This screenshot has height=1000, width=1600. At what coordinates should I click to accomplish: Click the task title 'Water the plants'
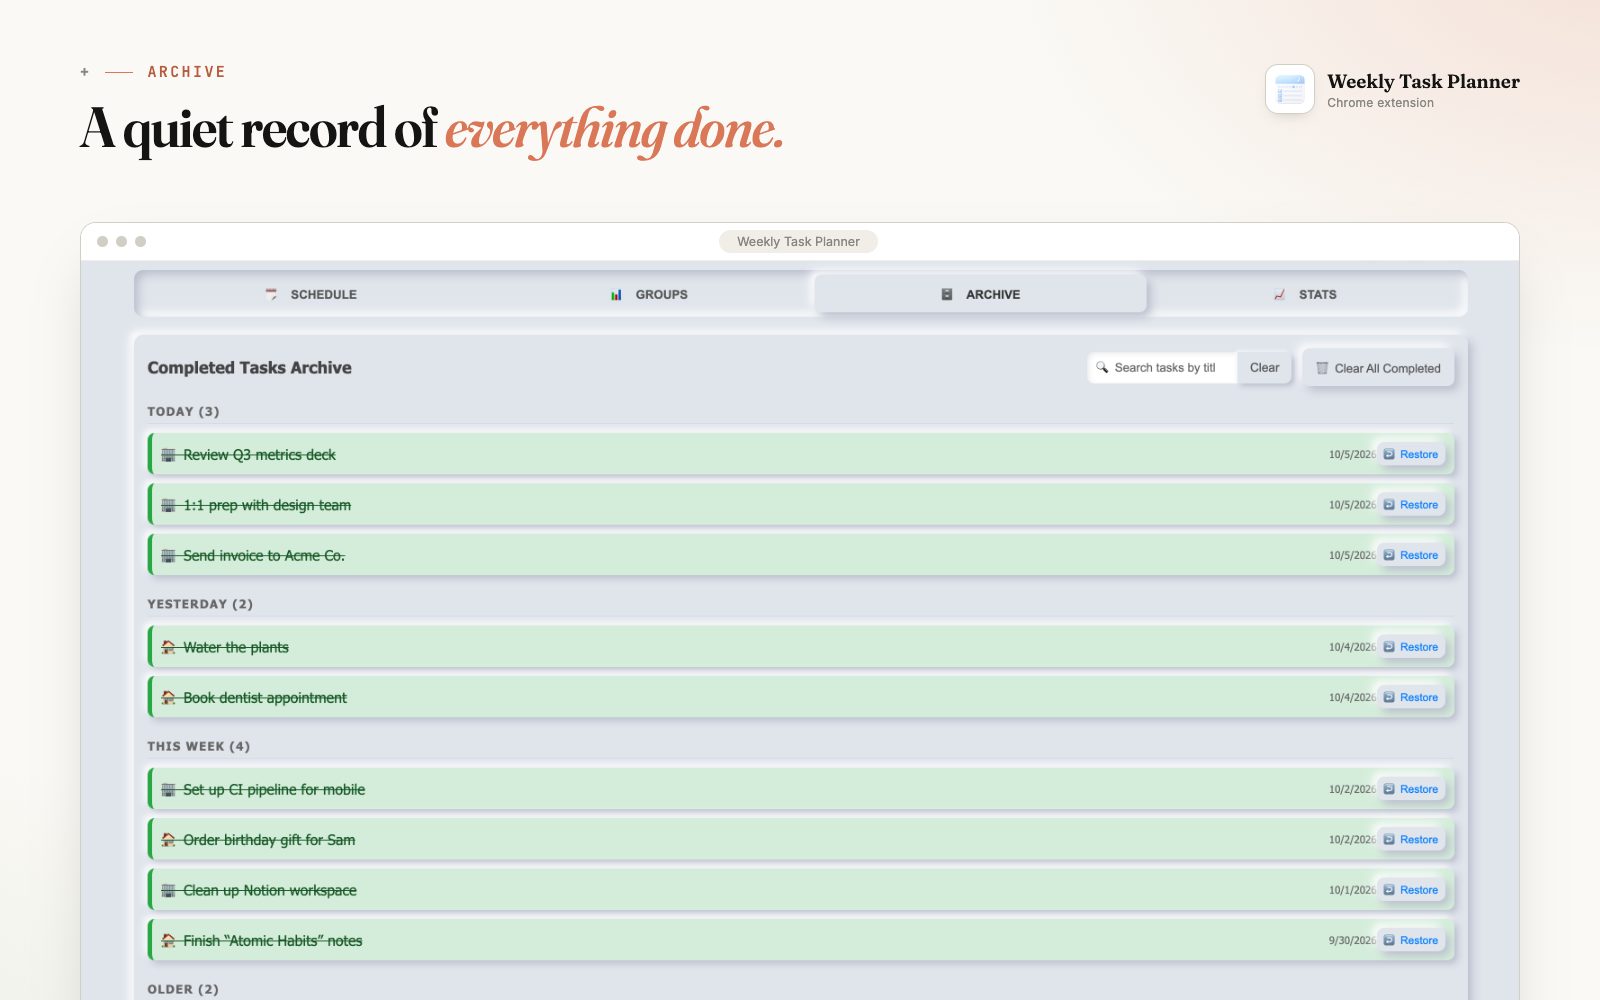(x=236, y=648)
